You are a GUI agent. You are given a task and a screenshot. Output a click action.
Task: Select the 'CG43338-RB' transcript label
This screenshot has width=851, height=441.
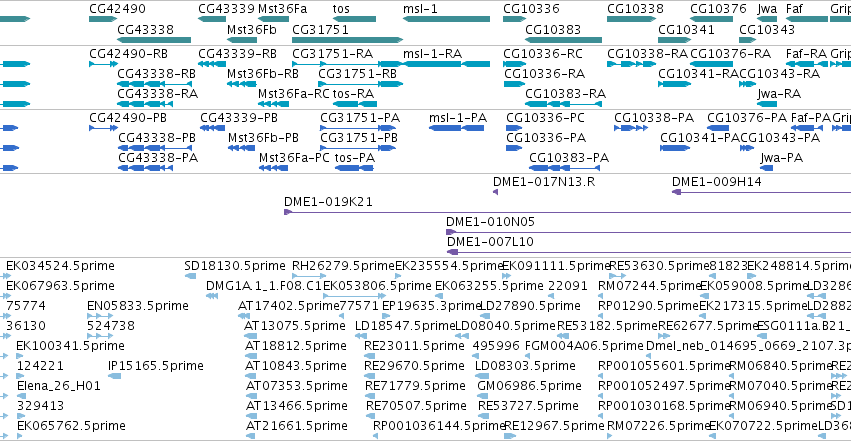click(x=156, y=74)
